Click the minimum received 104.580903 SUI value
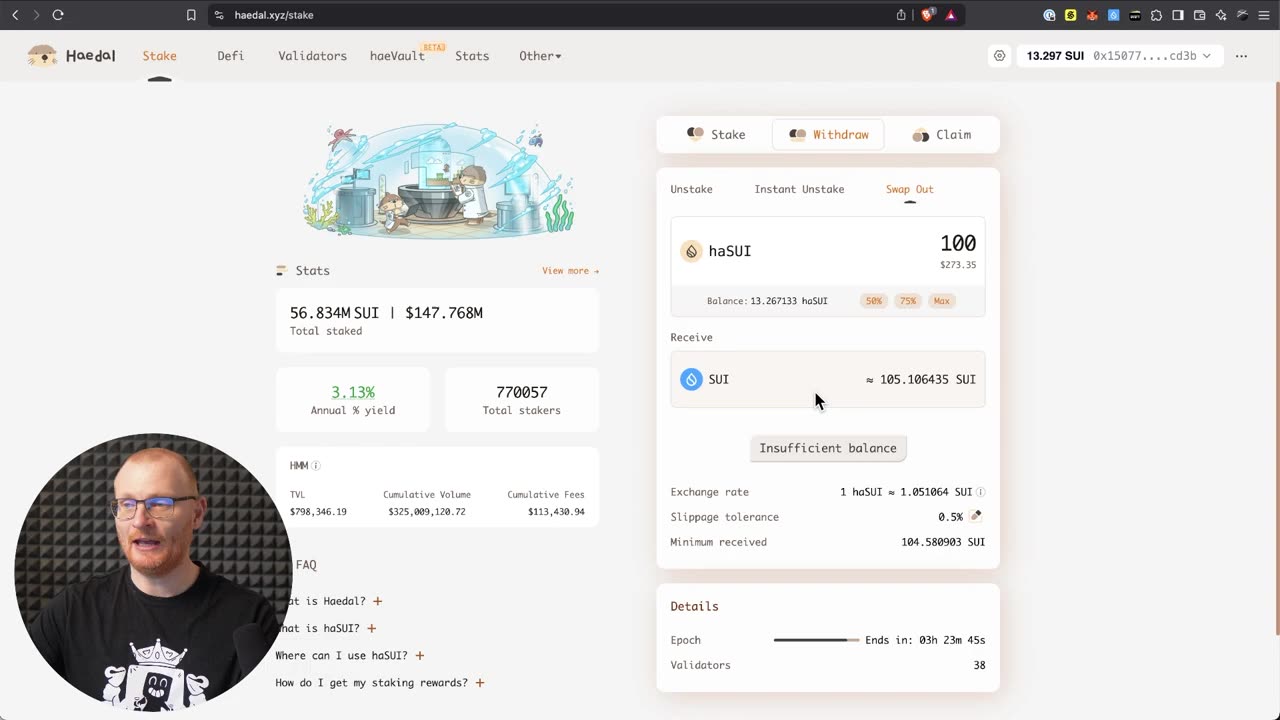 tap(943, 542)
